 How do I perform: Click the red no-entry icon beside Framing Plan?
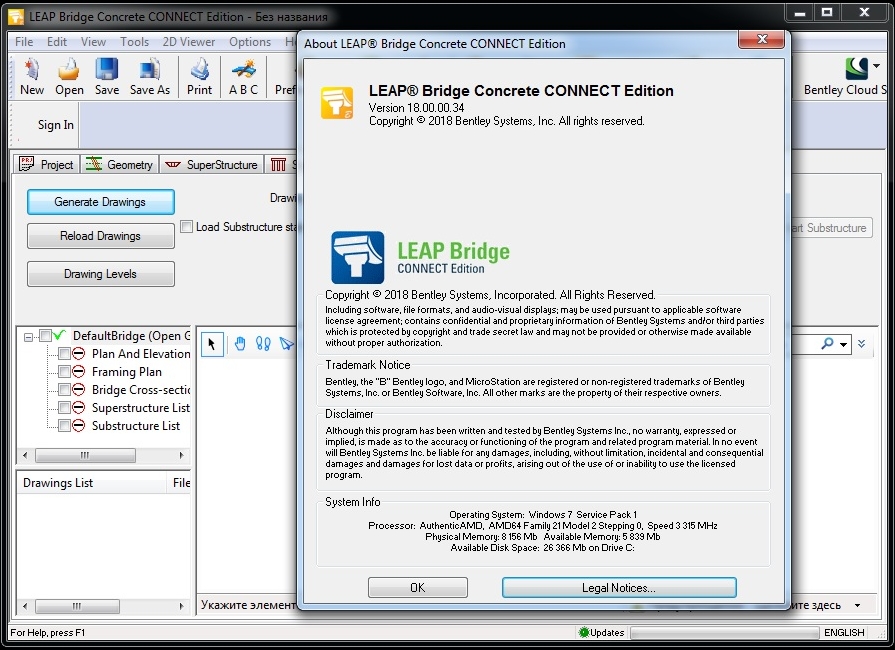click(x=79, y=372)
